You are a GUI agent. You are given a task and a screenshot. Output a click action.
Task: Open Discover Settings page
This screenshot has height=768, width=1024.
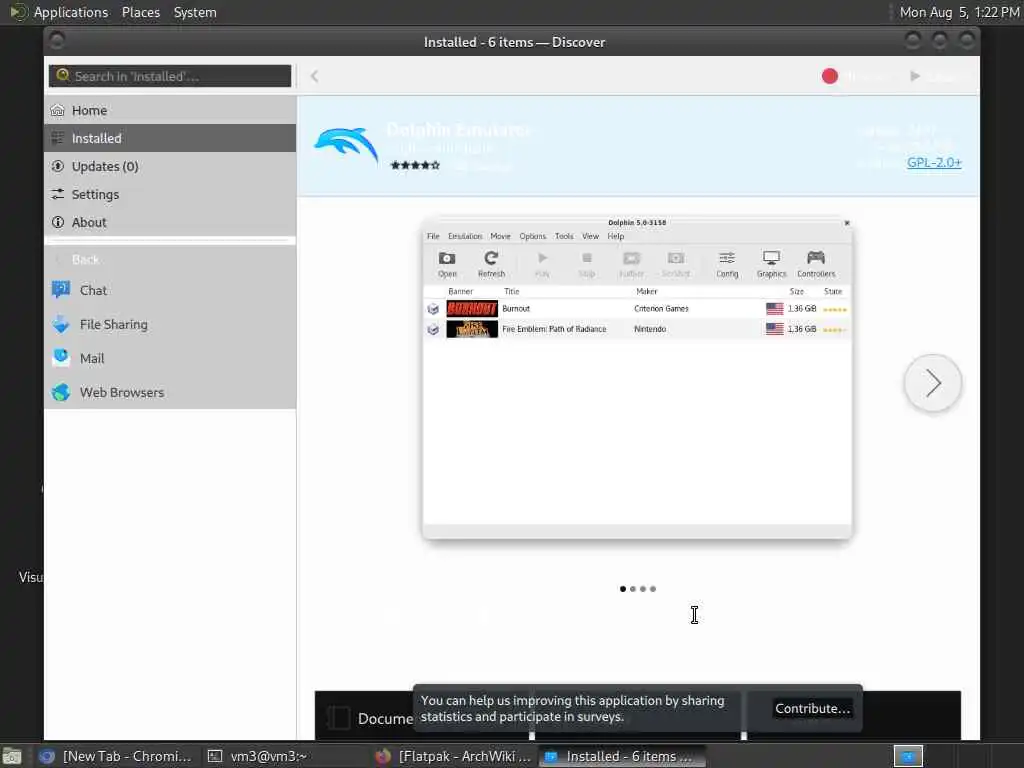pyautogui.click(x=170, y=195)
